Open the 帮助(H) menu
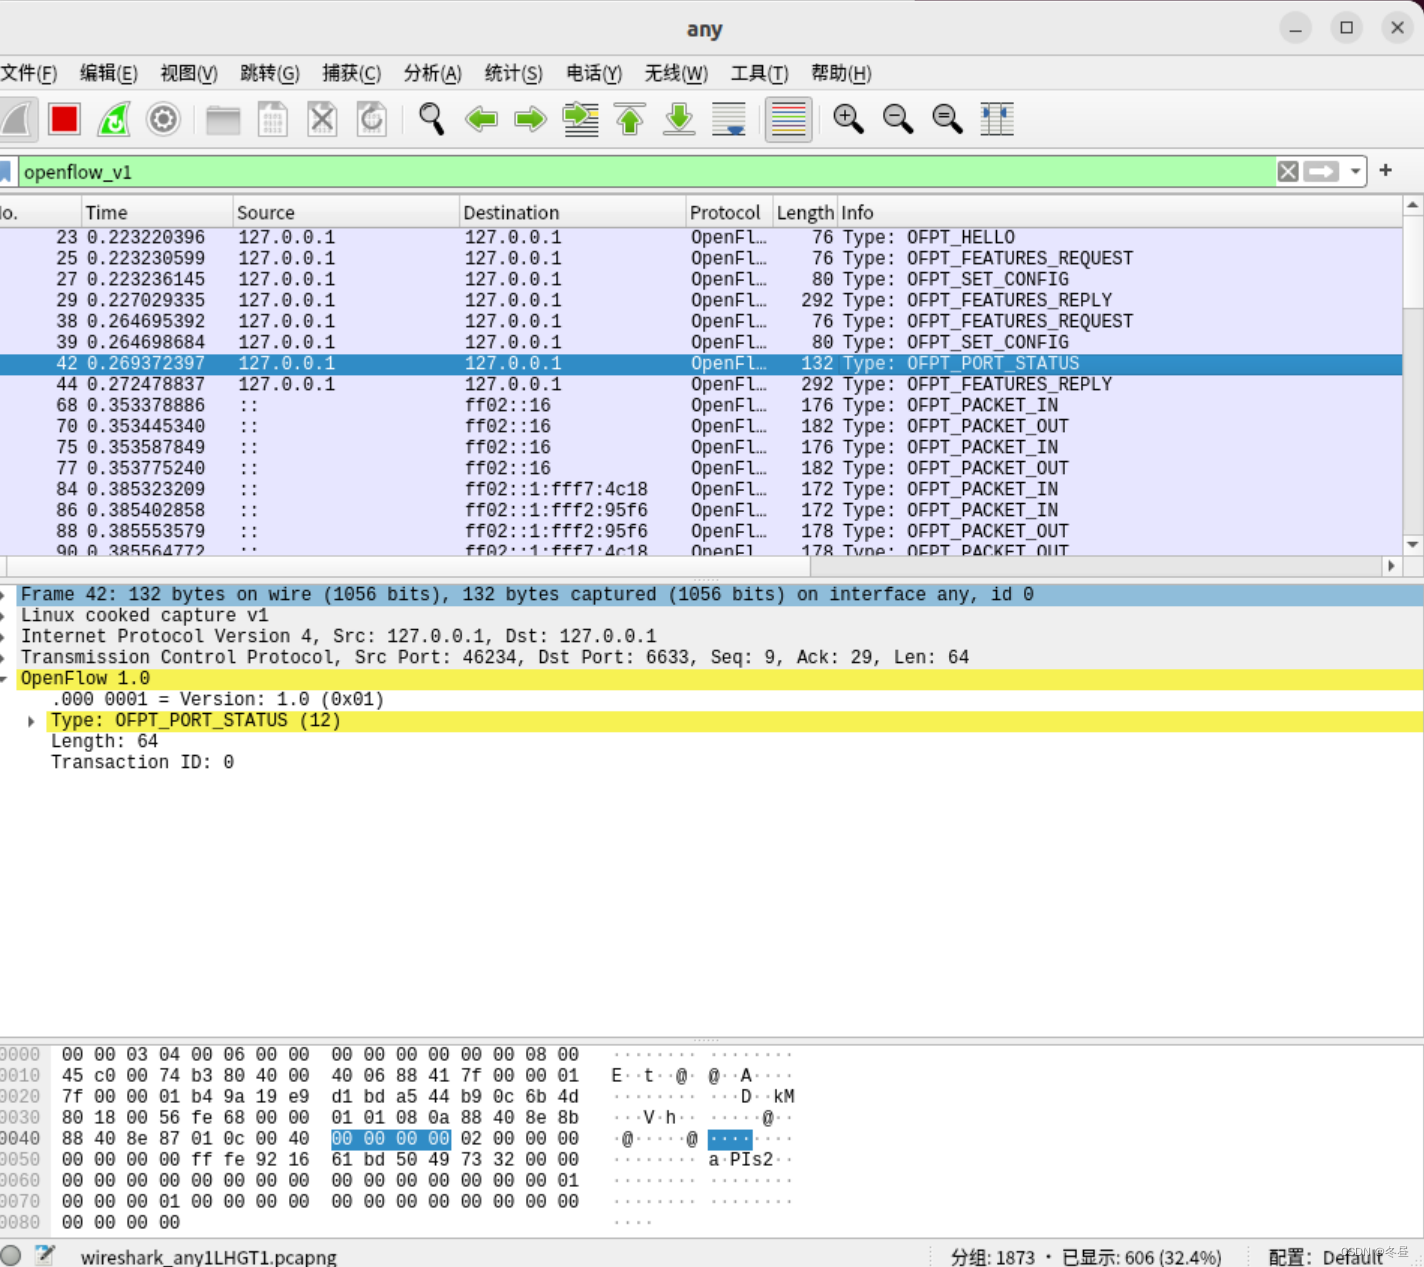Viewport: 1424px width, 1267px height. 841,73
